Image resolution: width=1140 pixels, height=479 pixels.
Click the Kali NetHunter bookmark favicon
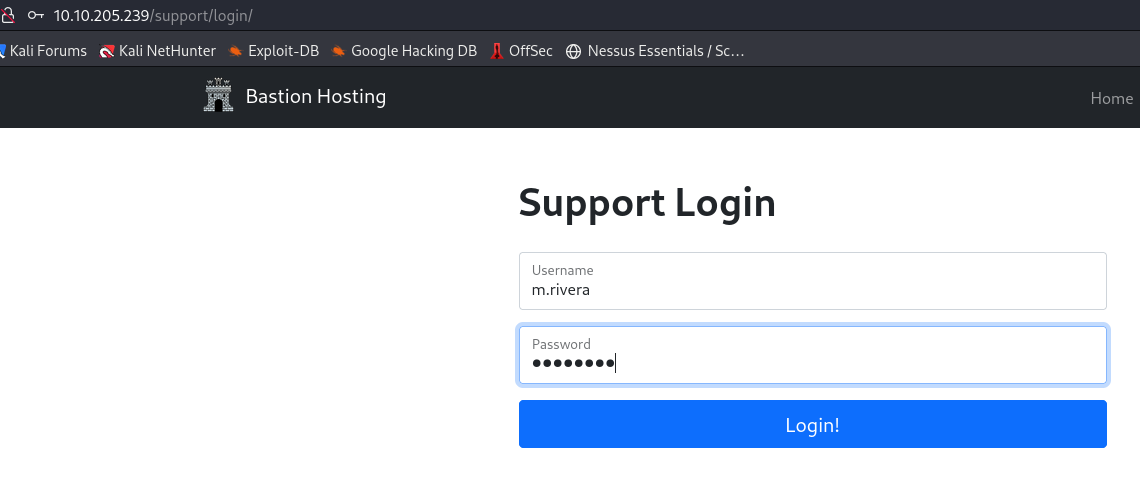click(107, 51)
